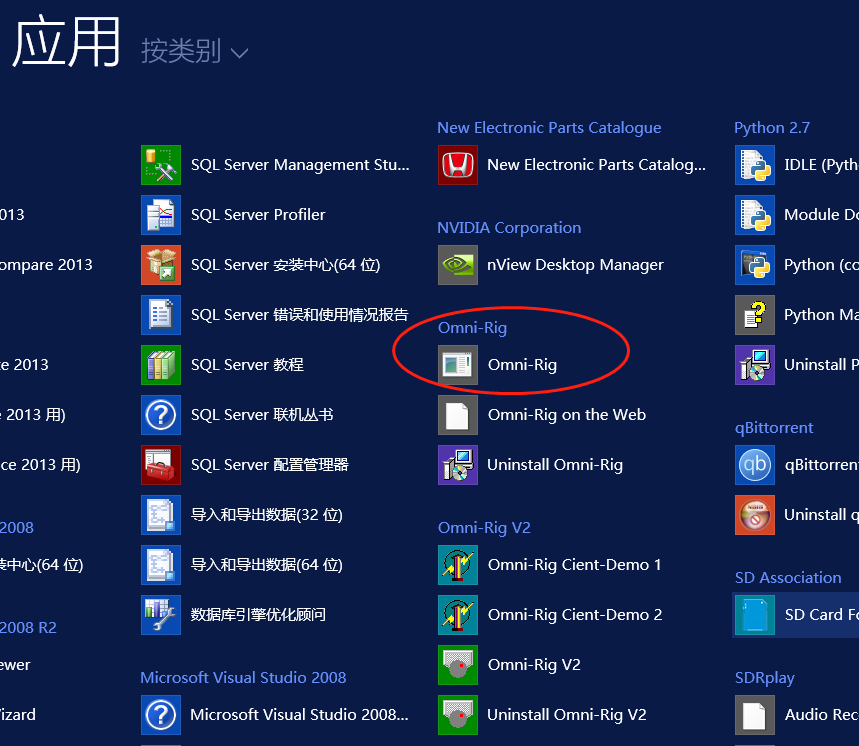Viewport: 859px width, 746px height.
Task: Click the Uninstall Omni-Rig icon
Action: pos(458,465)
